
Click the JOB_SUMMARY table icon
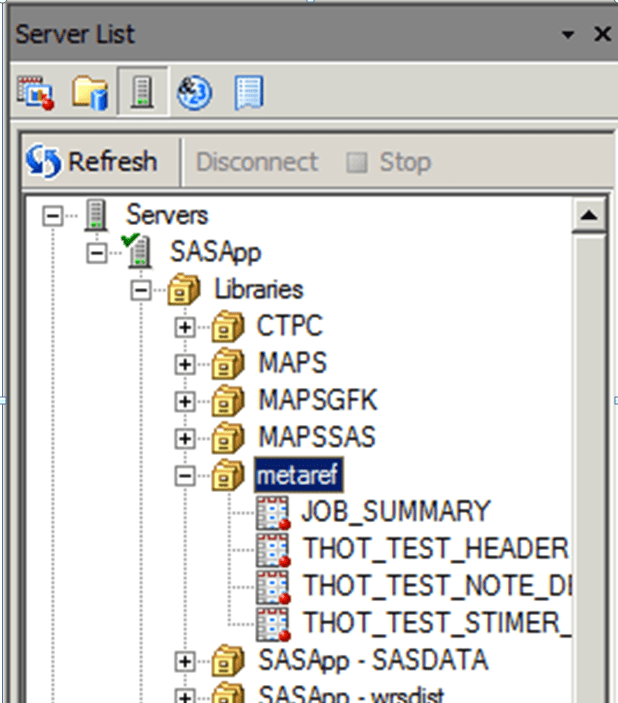(x=273, y=513)
